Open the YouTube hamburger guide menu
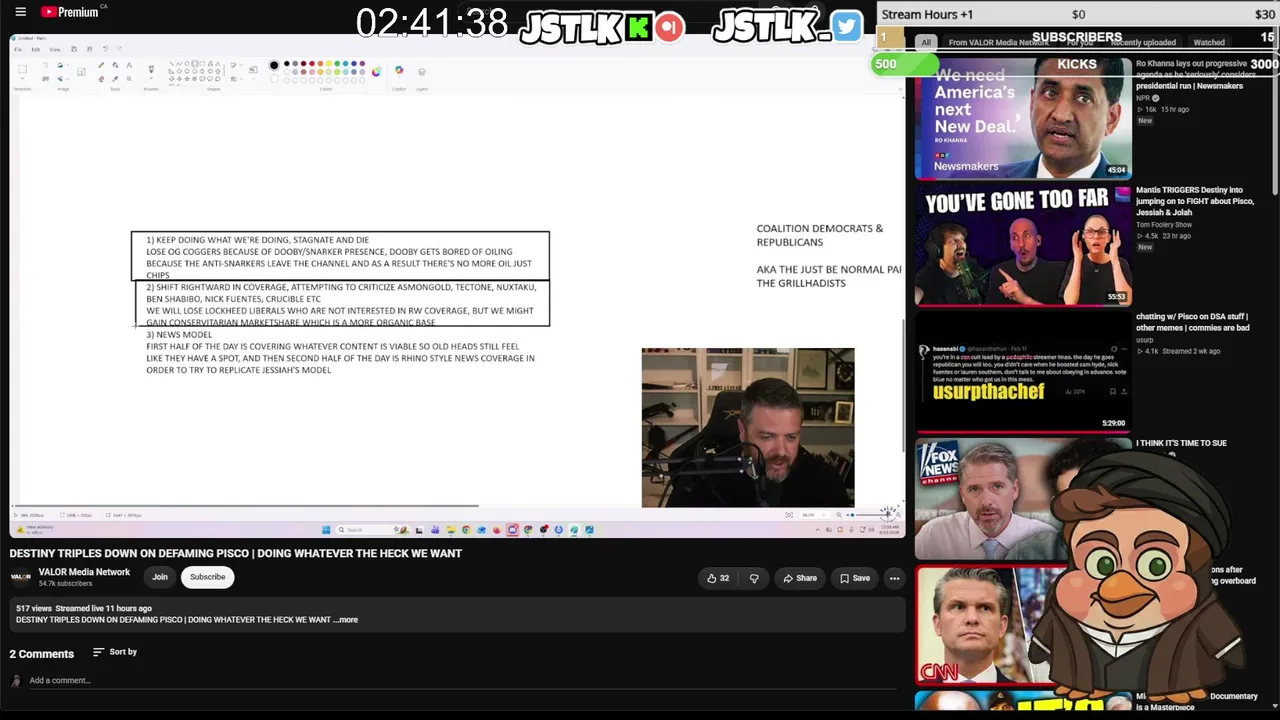Image resolution: width=1280 pixels, height=720 pixels. (x=20, y=12)
